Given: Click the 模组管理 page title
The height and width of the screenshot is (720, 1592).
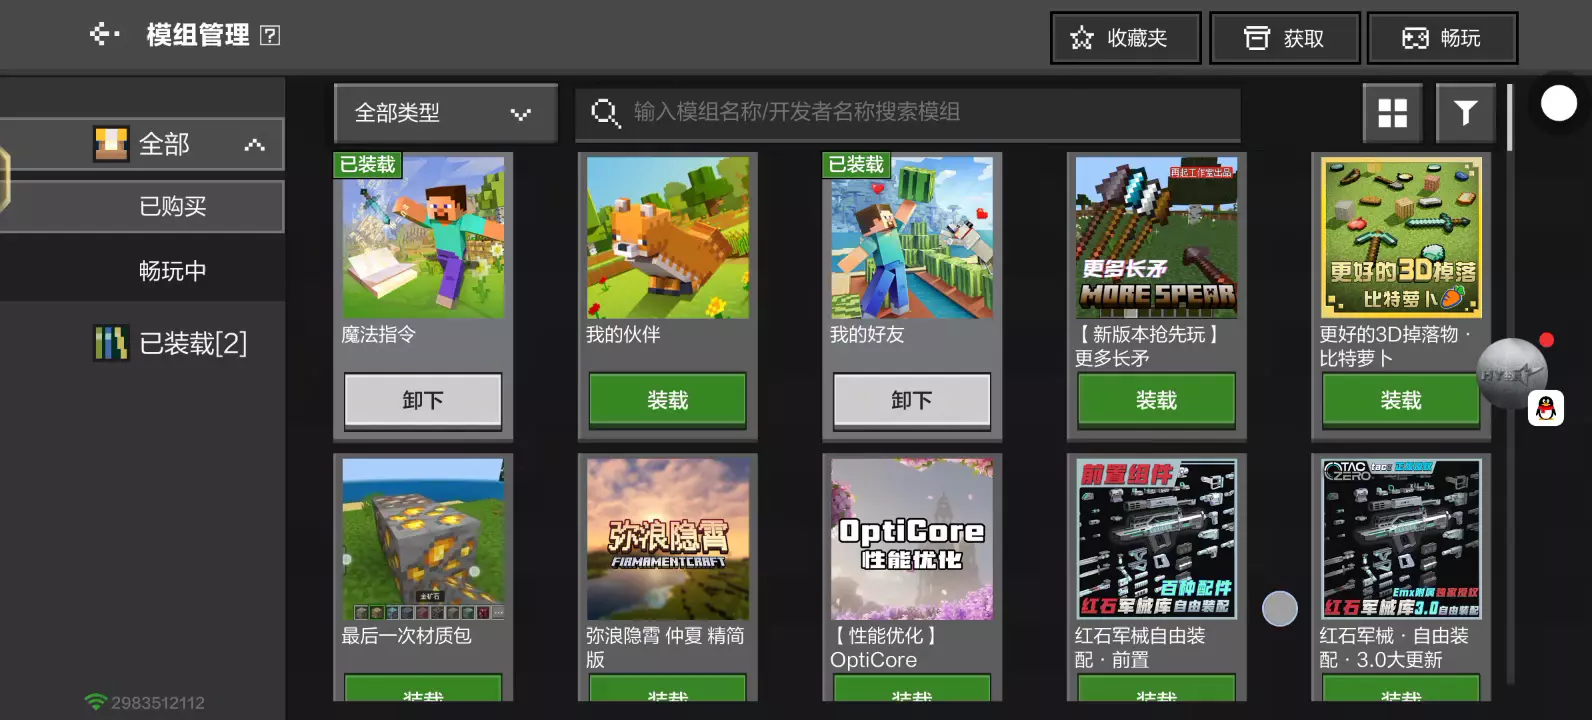Looking at the screenshot, I should (x=198, y=36).
